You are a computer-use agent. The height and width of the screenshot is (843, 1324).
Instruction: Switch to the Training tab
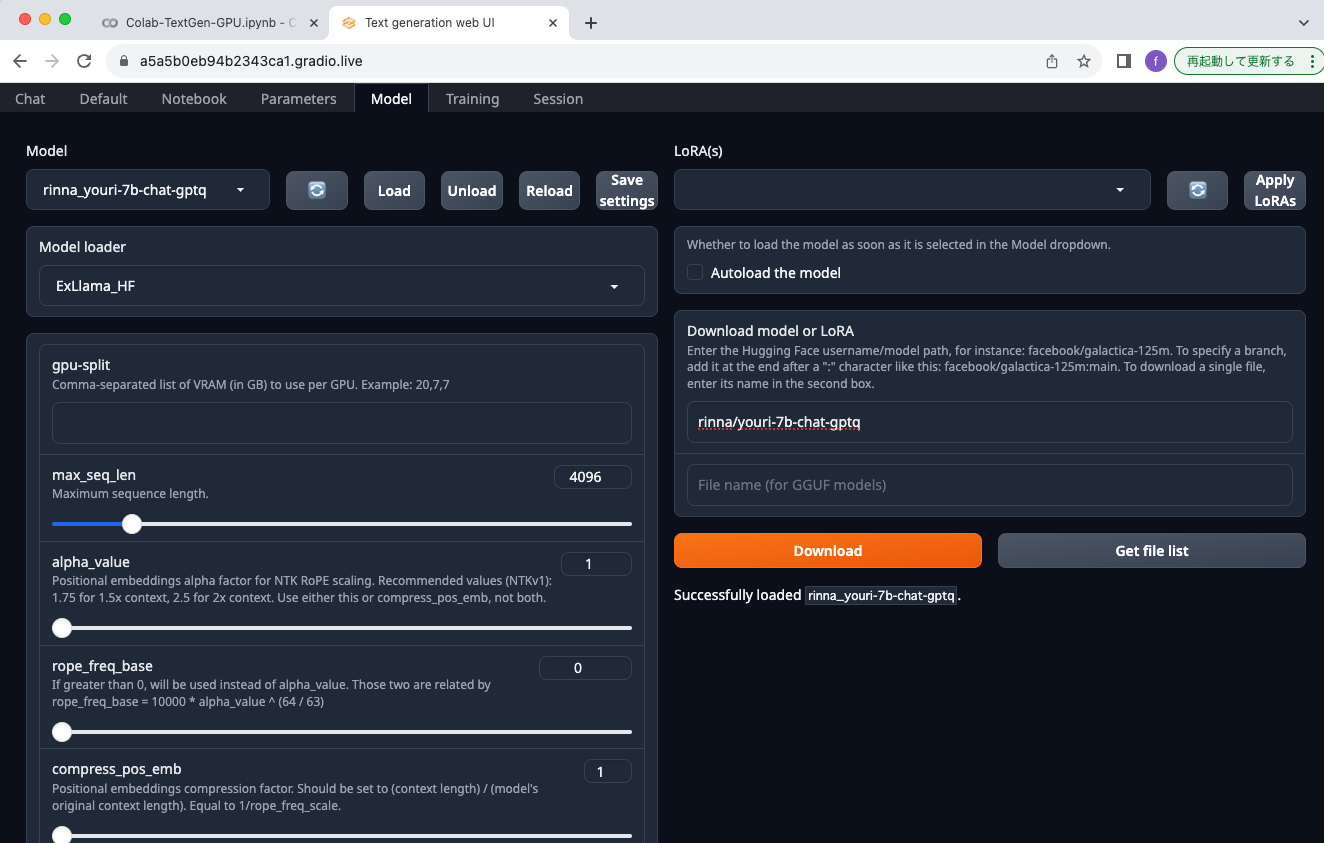coord(472,98)
